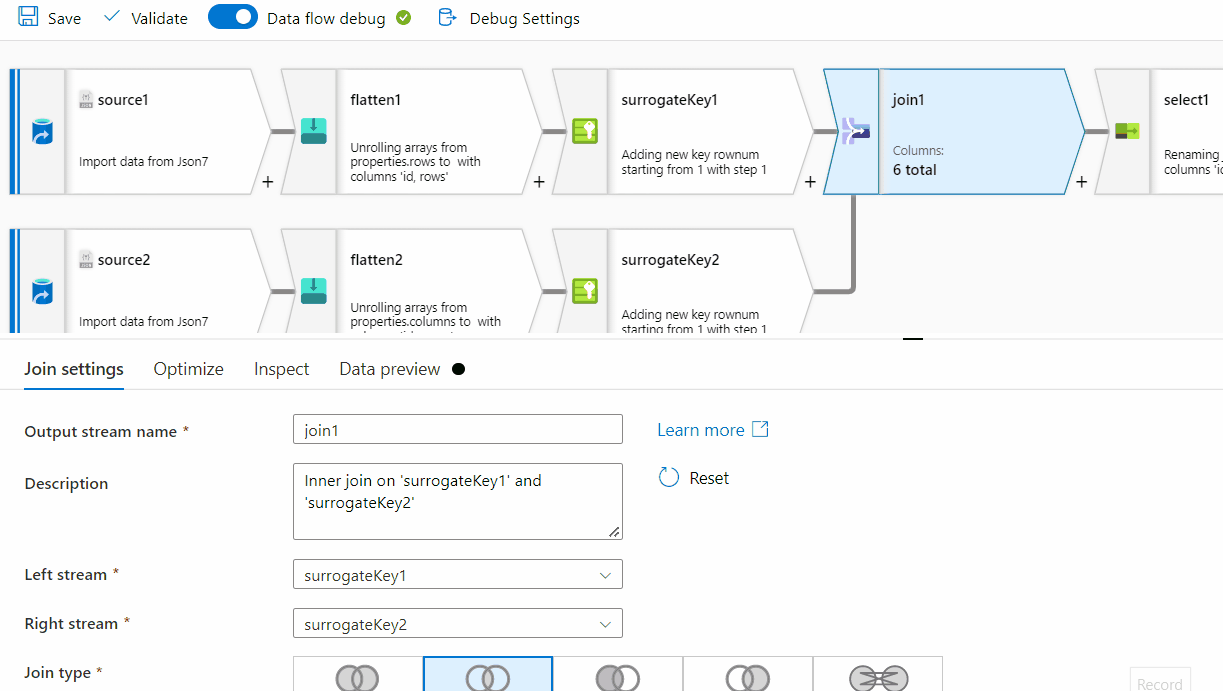Open the Data preview tab
1223x691 pixels.
pos(390,369)
